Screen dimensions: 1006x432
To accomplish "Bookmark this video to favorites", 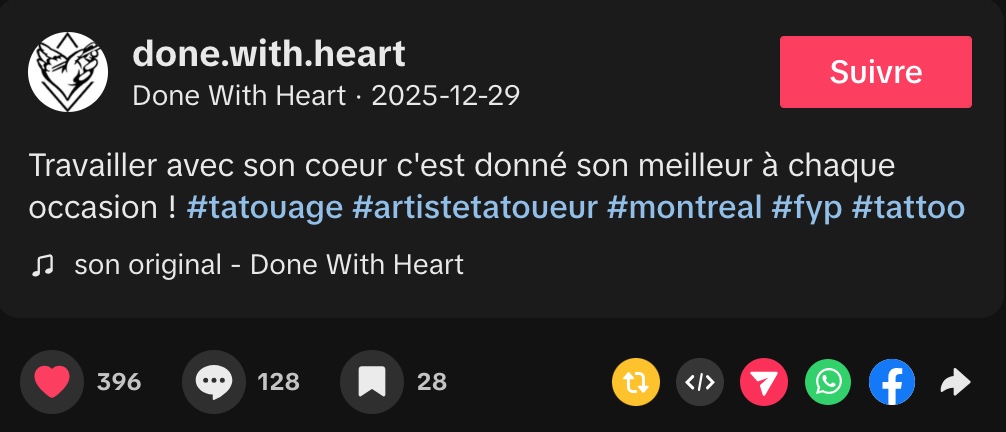I will point(372,381).
